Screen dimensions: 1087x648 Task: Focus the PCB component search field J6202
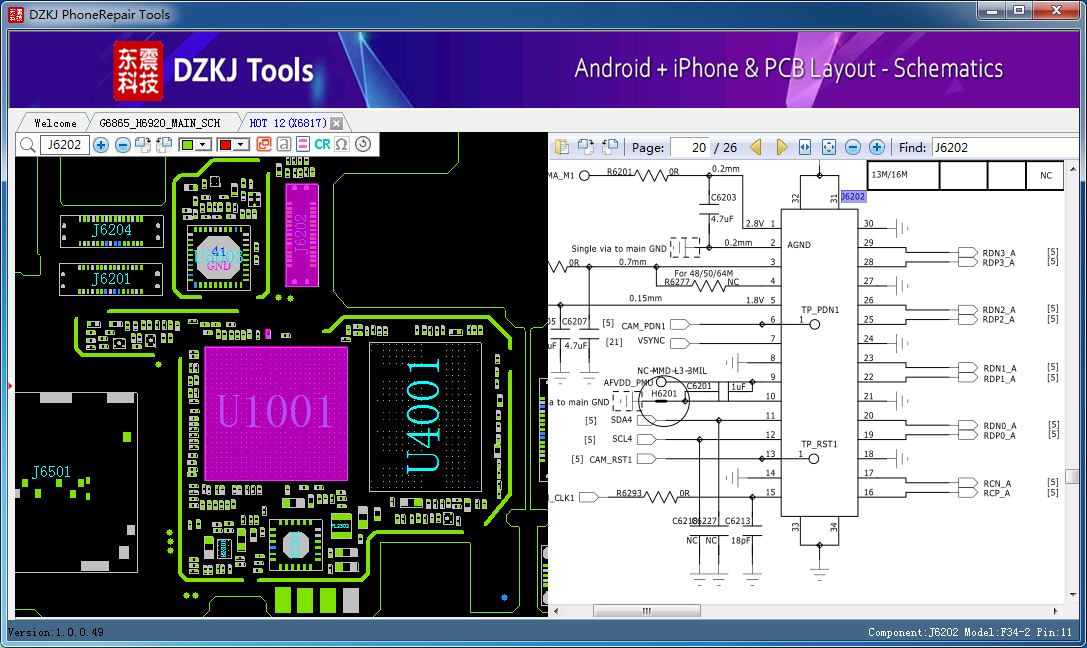(64, 144)
